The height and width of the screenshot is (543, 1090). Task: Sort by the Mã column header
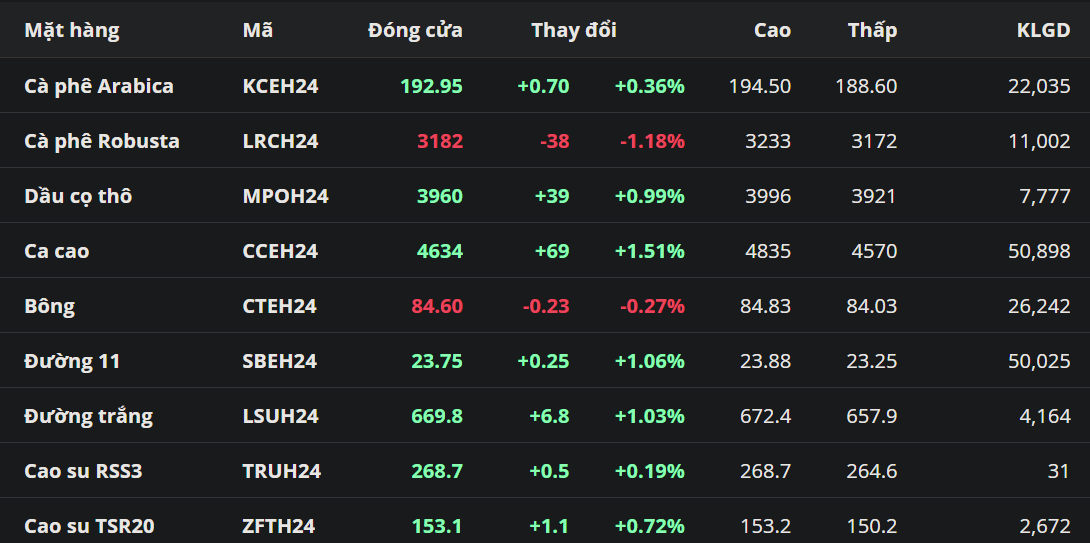click(x=257, y=30)
